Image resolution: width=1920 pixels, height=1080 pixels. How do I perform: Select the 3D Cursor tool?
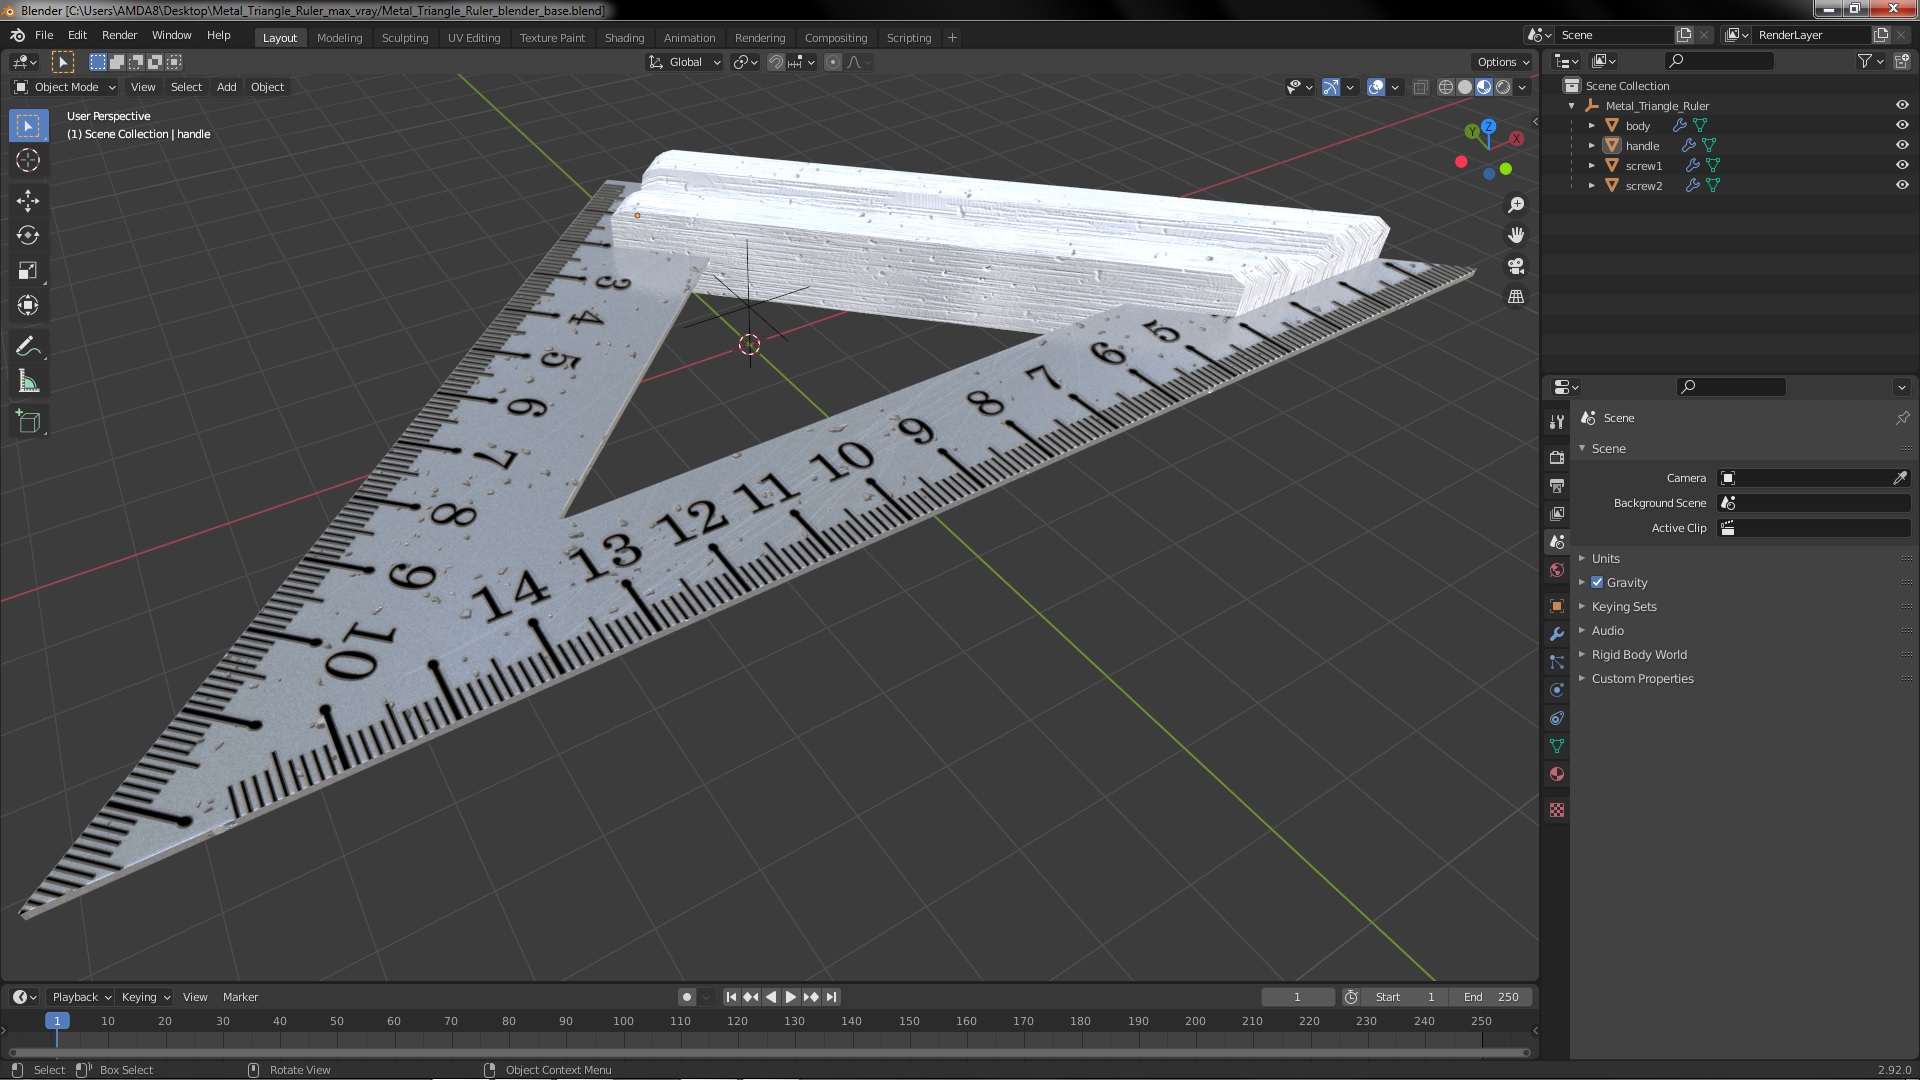[x=28, y=160]
